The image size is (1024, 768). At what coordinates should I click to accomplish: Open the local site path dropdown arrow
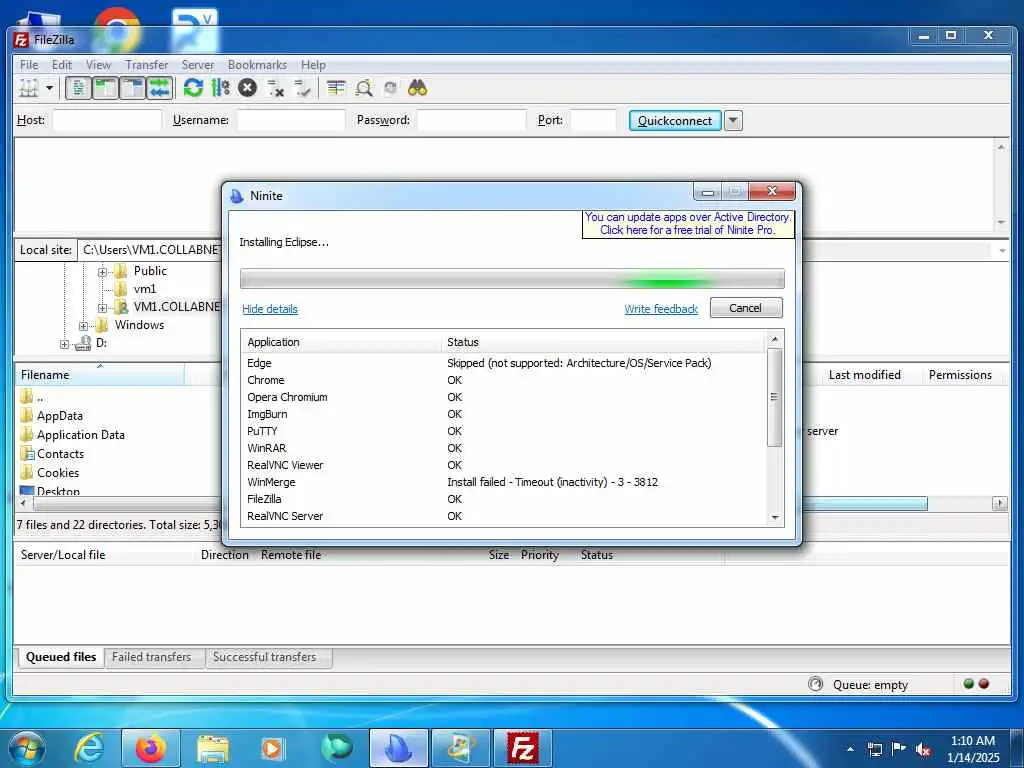[1002, 251]
